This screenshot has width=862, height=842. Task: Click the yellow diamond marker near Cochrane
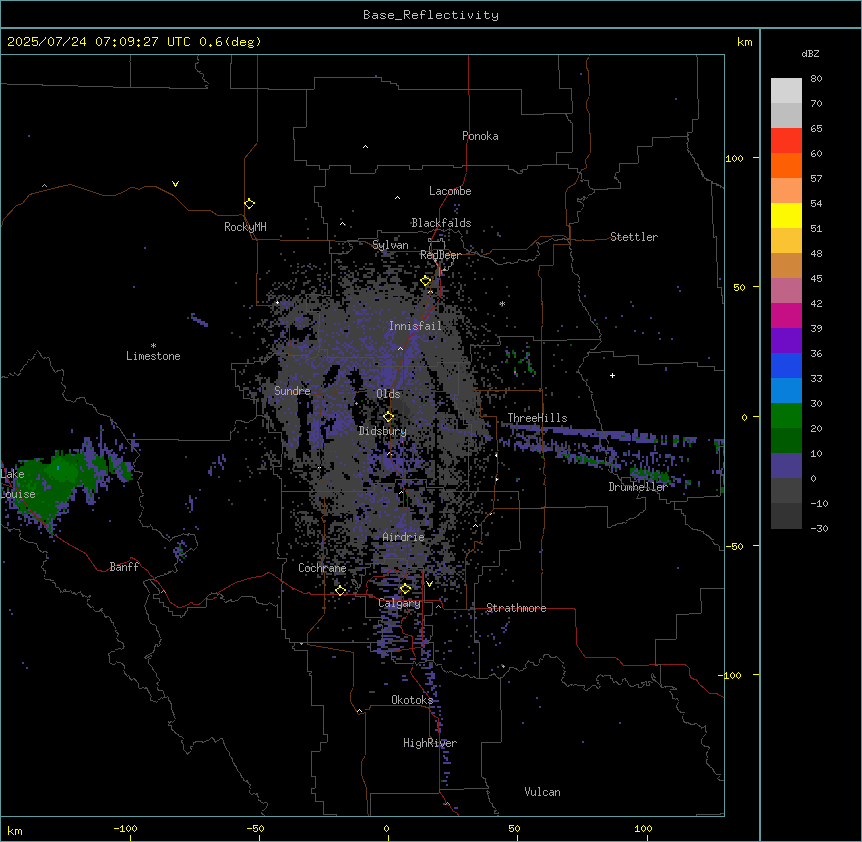(340, 591)
